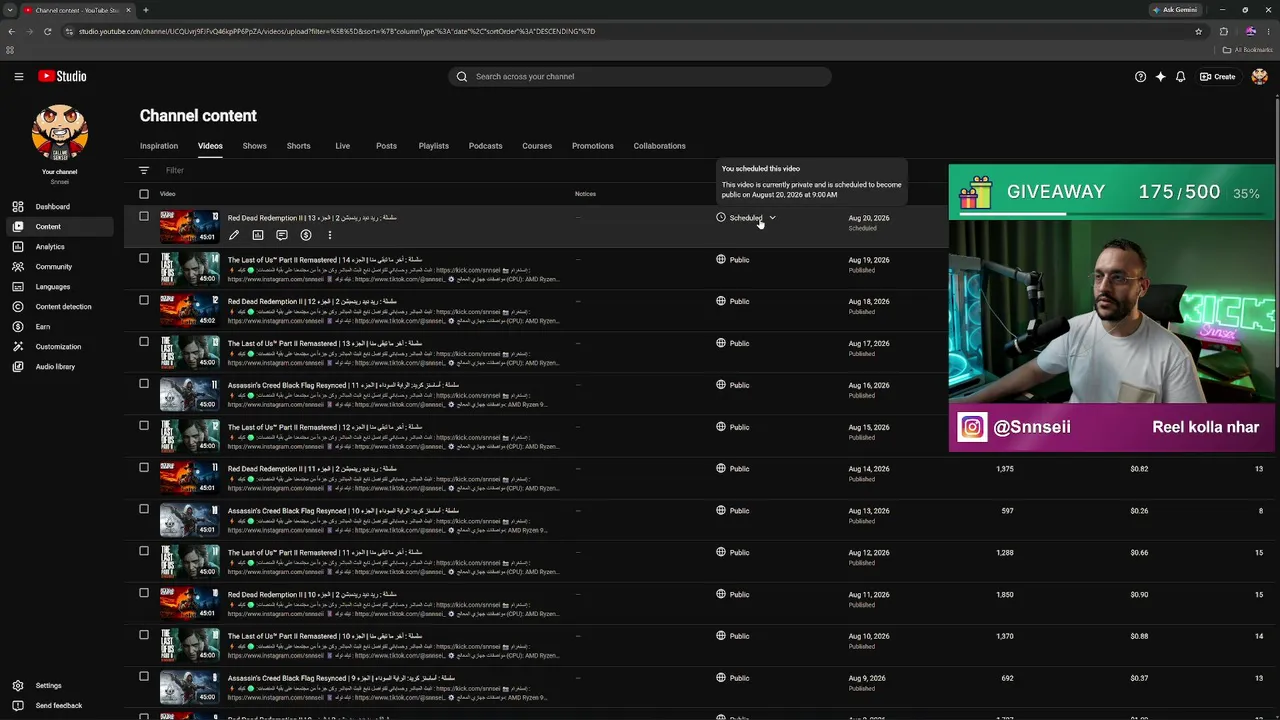Image resolution: width=1280 pixels, height=720 pixels.
Task: Open the All Bookmarks folder
Action: 1248,49
